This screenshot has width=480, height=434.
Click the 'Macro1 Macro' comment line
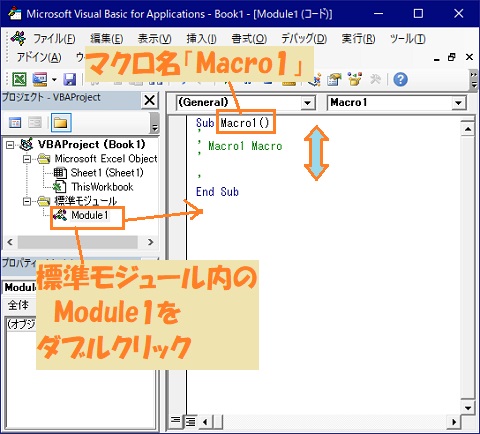coord(245,146)
